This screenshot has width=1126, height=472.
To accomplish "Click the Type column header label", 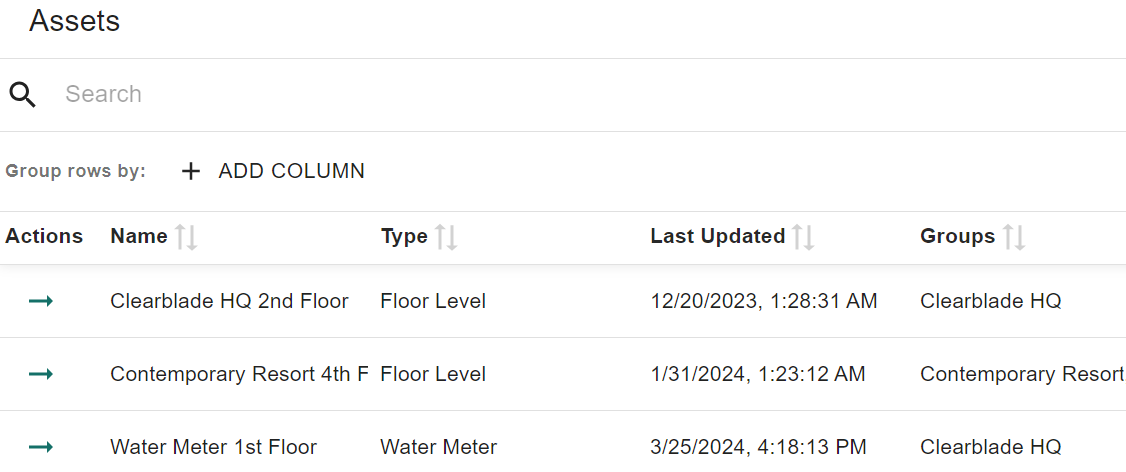I will click(x=404, y=237).
